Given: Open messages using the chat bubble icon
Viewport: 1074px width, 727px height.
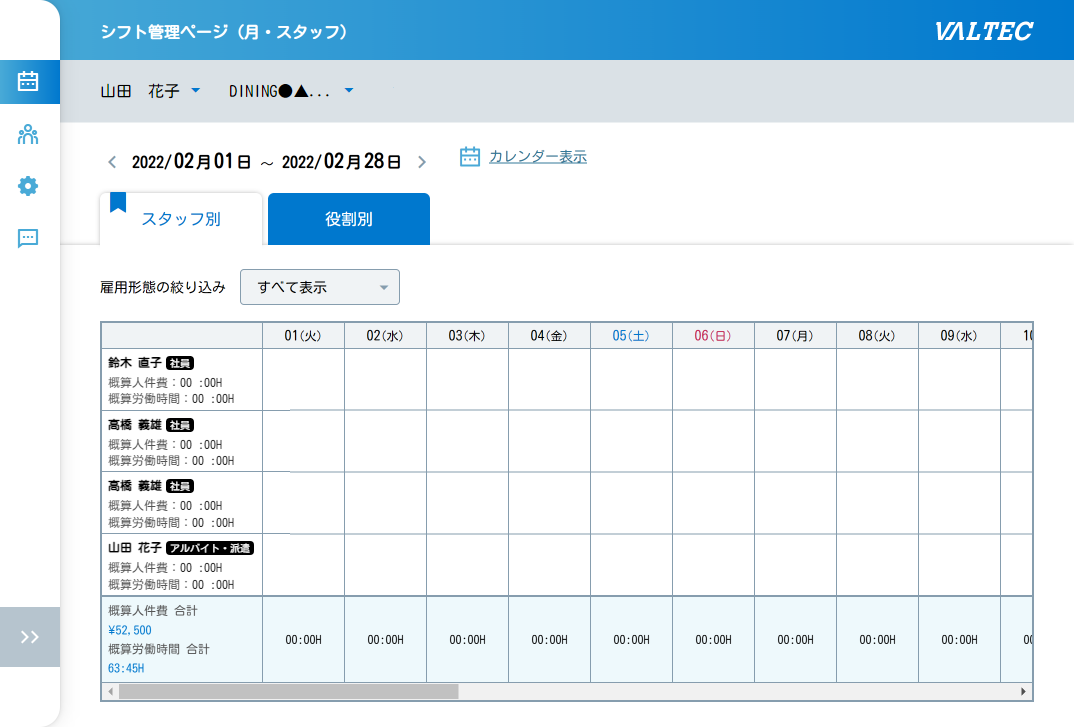Looking at the screenshot, I should (28, 238).
